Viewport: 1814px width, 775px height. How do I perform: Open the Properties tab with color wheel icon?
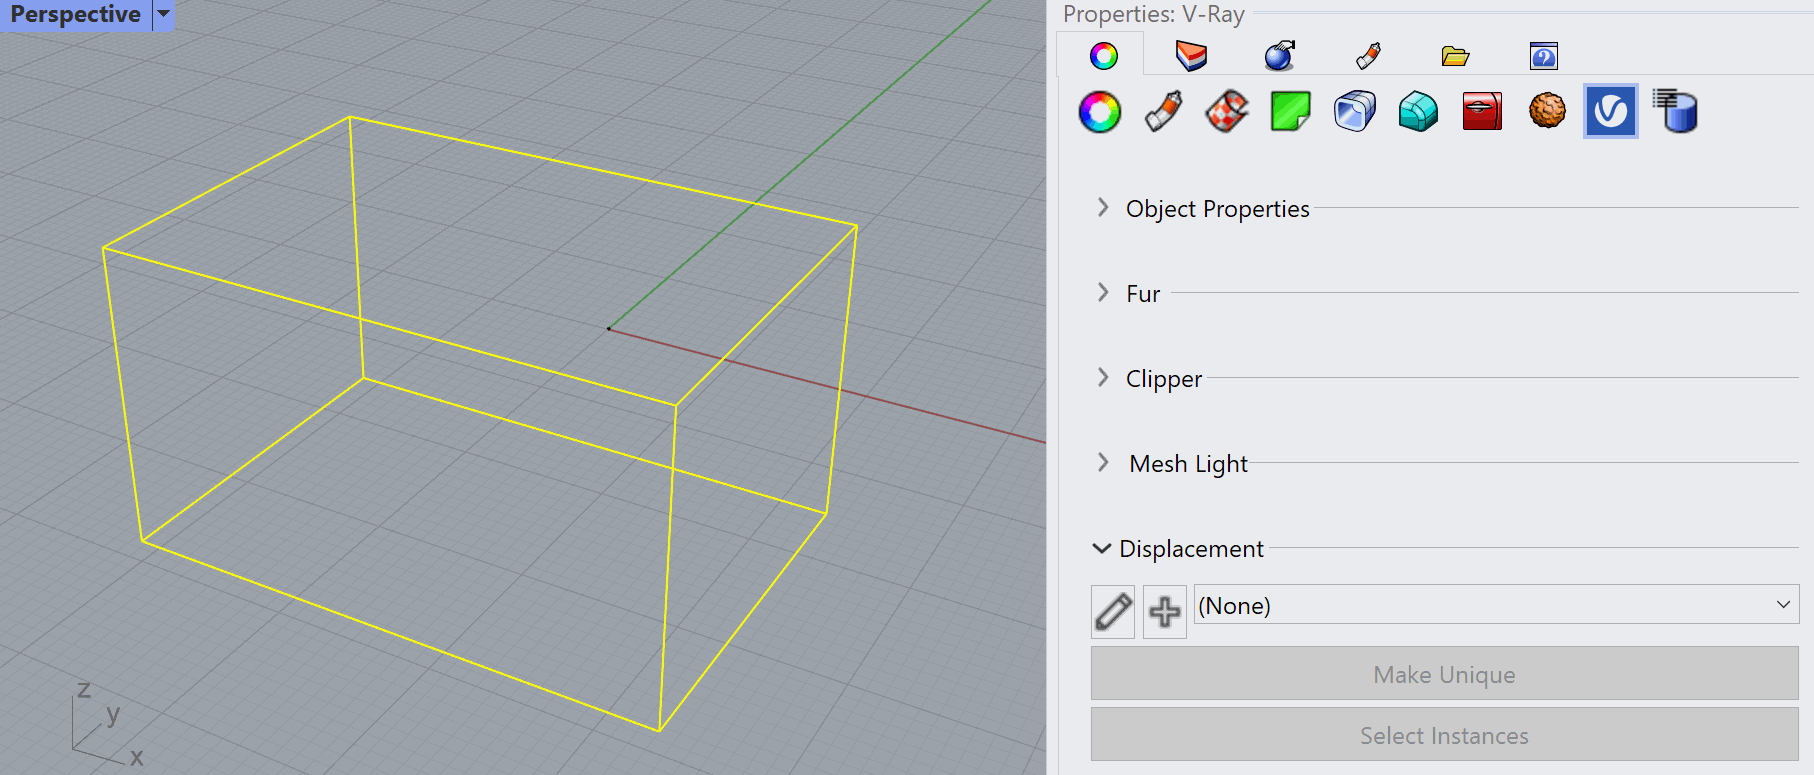(1104, 56)
